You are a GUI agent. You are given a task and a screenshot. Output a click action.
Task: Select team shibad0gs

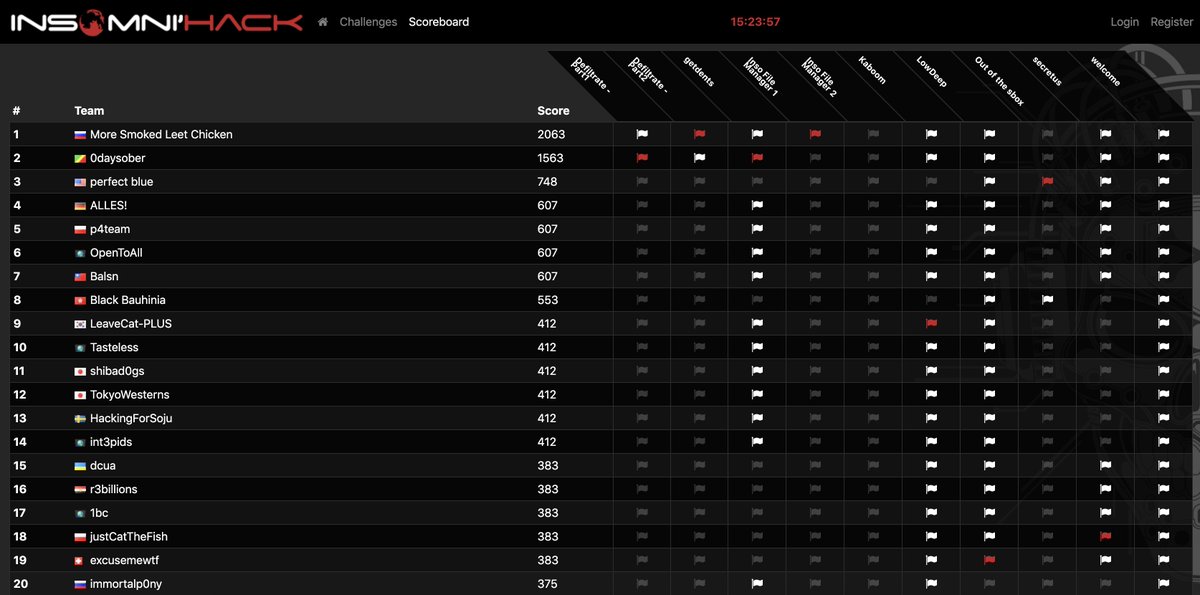[117, 371]
